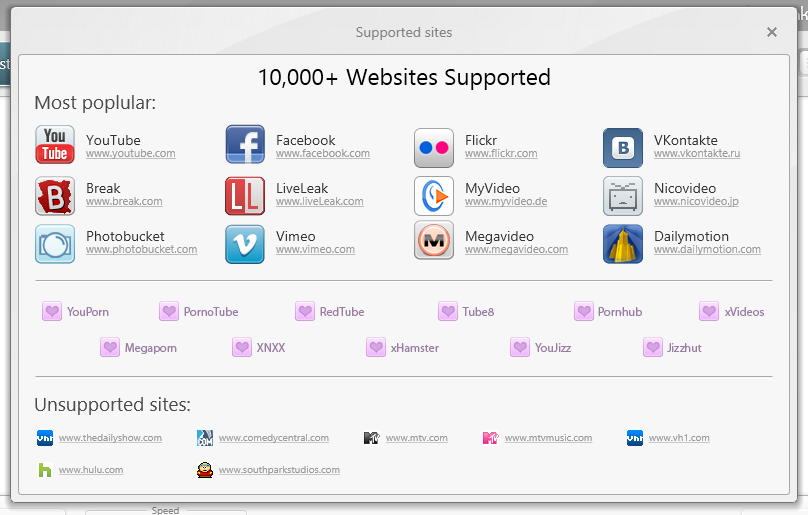The height and width of the screenshot is (515, 808).
Task: Open the www.mtv.com link
Action: click(x=417, y=438)
